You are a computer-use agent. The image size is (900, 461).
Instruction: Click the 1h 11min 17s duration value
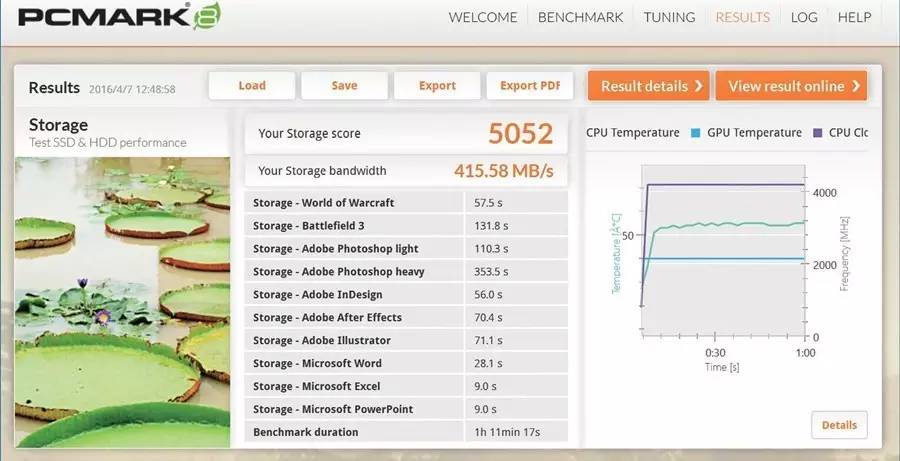[x=507, y=432]
